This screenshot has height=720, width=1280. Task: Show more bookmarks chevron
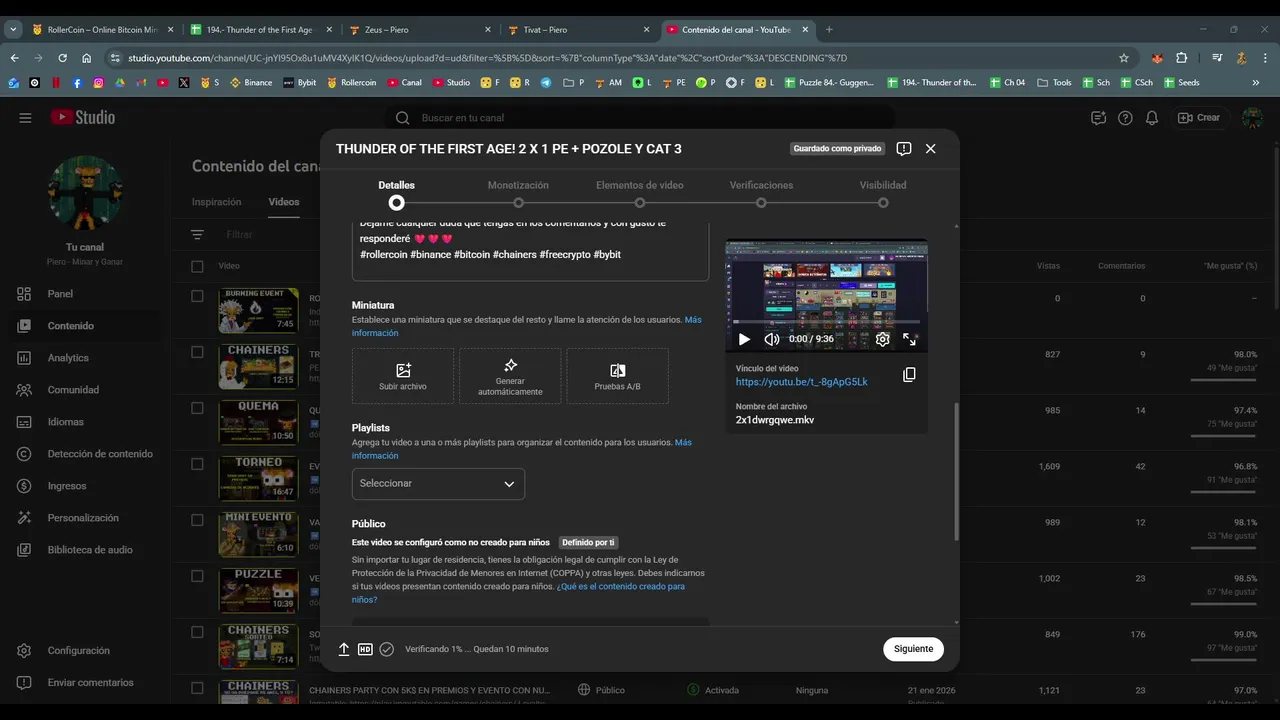[1256, 82]
